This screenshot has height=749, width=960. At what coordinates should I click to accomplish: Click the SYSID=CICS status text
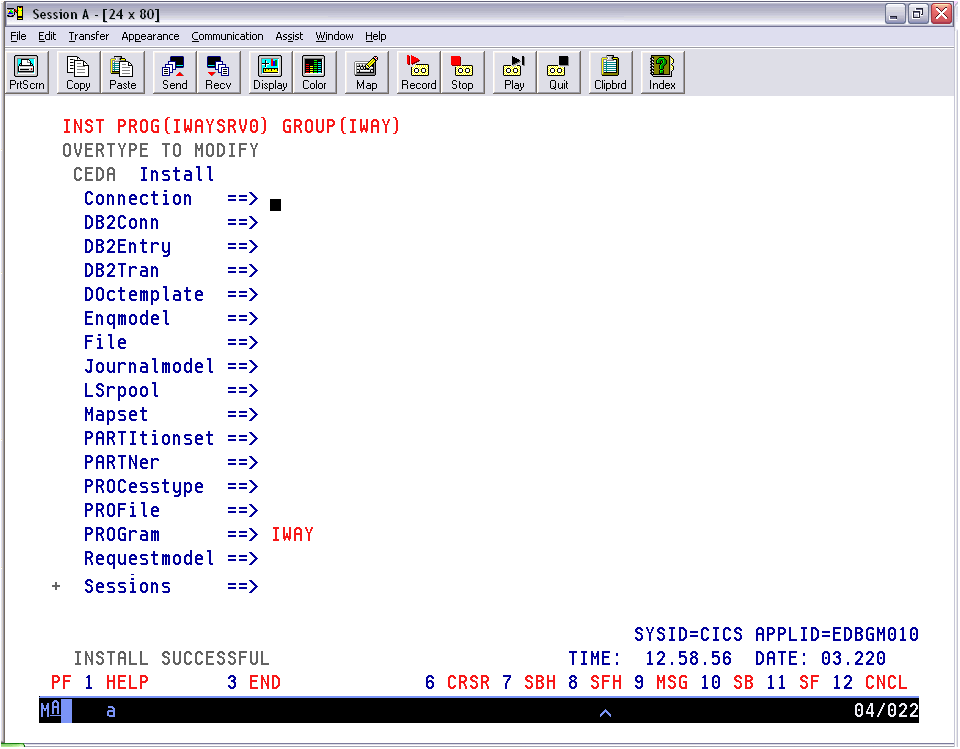click(x=688, y=634)
